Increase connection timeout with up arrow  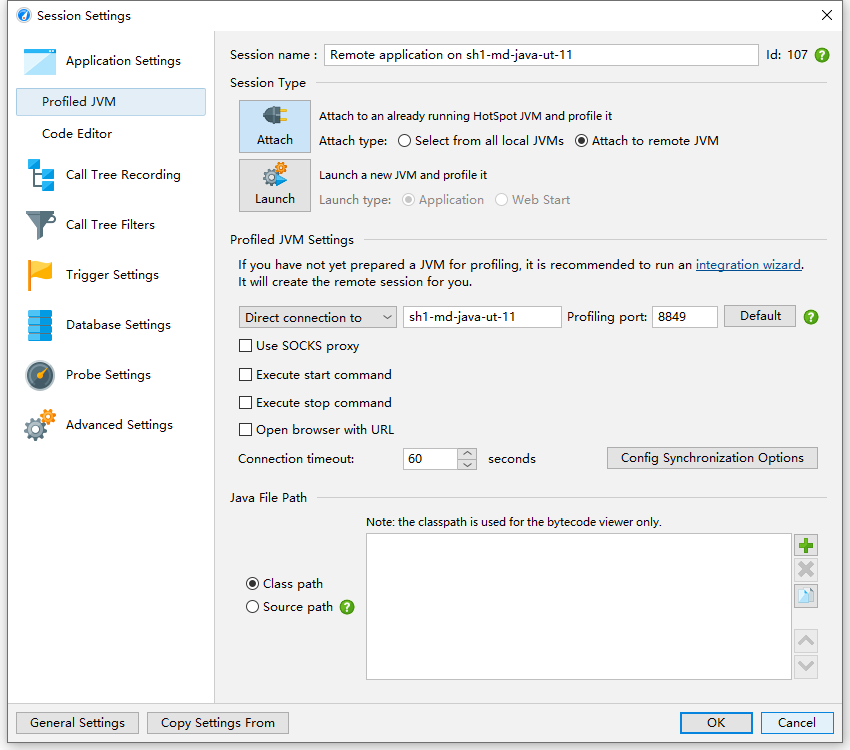[467, 453]
